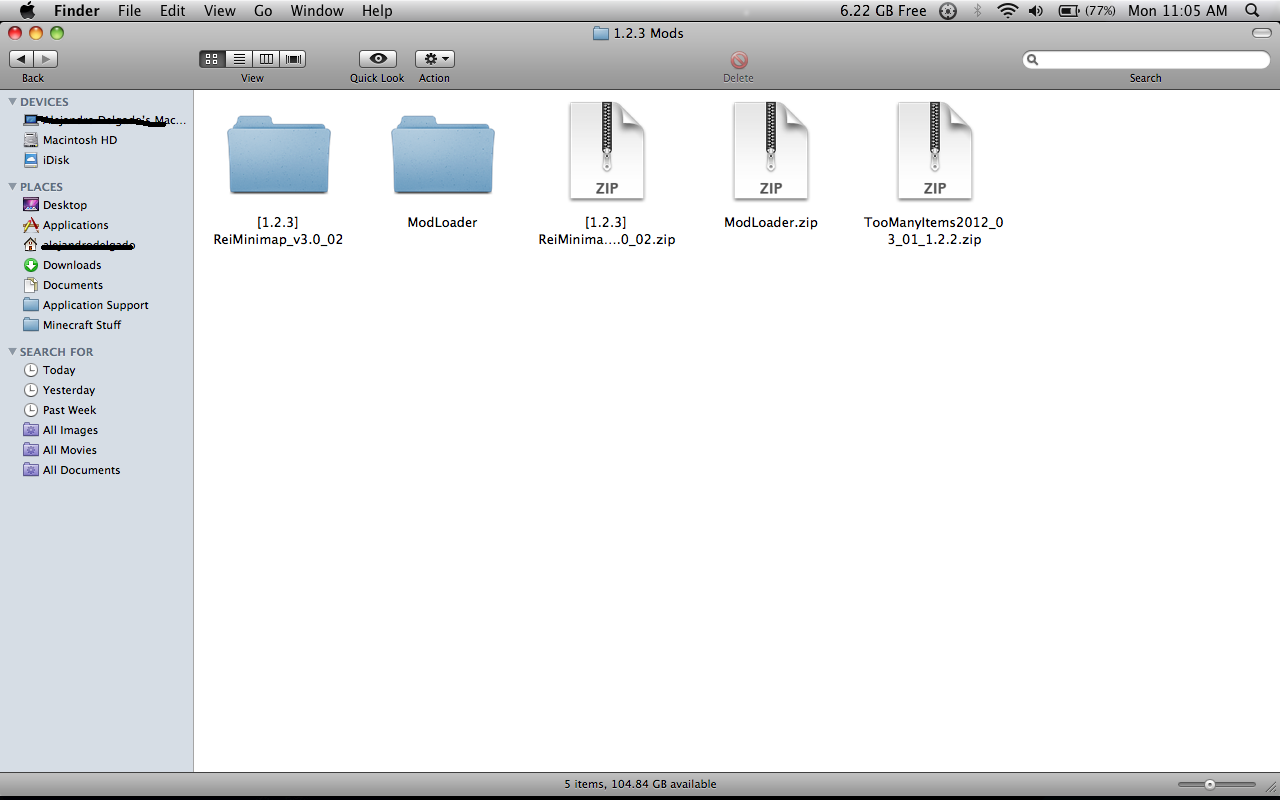
Task: Click the Delete toolbar icon
Action: [x=739, y=60]
